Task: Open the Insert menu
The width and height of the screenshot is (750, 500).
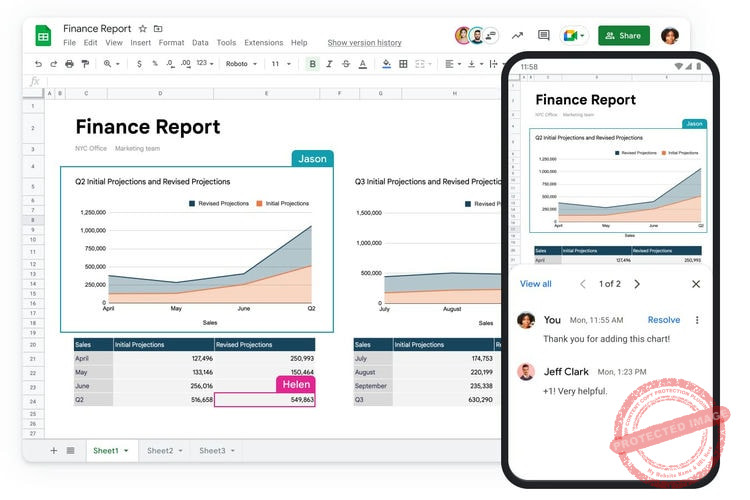Action: pos(141,43)
